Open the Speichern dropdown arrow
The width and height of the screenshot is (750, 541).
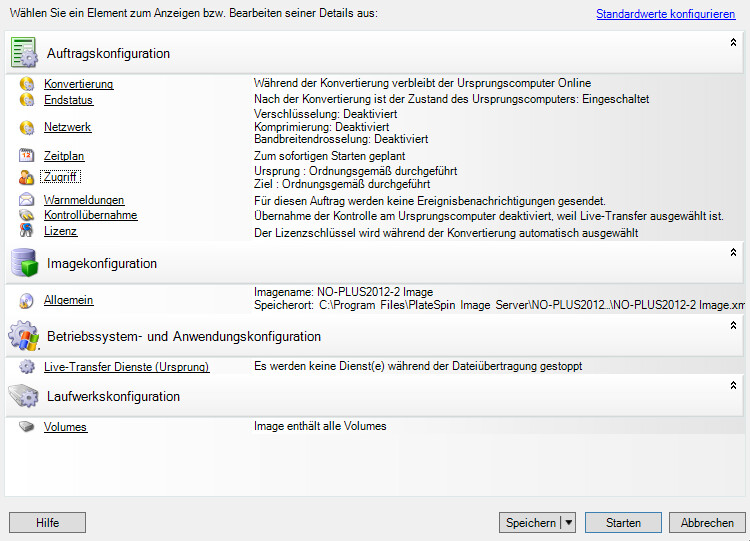point(568,523)
